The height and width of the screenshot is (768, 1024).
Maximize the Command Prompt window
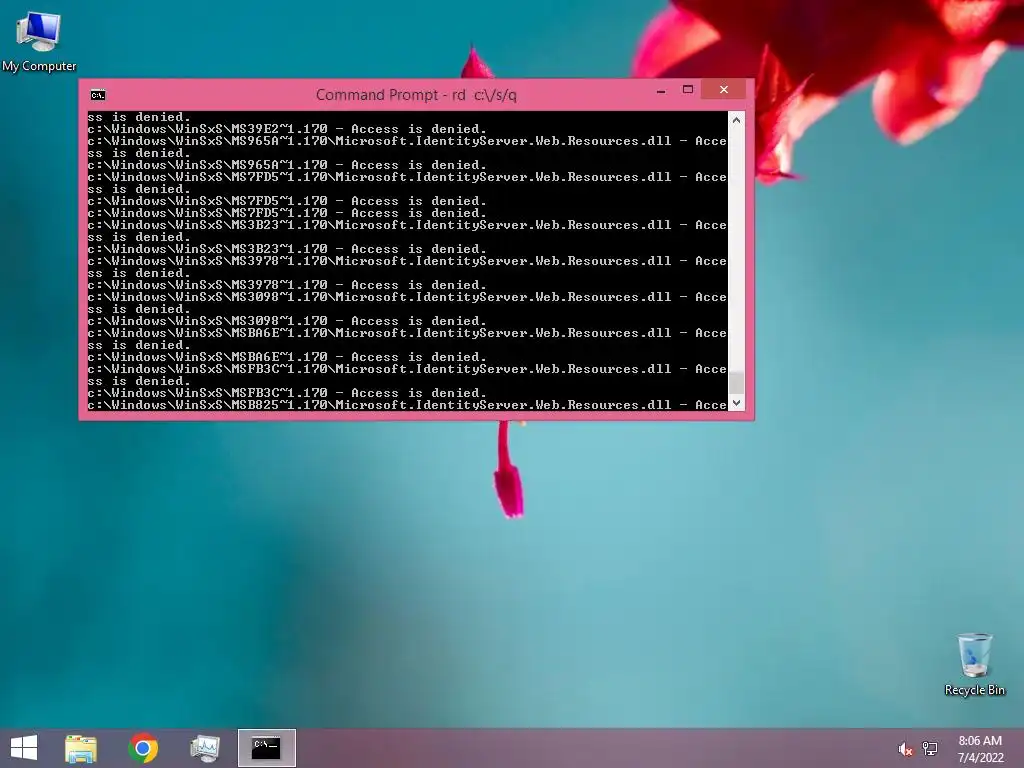(688, 89)
